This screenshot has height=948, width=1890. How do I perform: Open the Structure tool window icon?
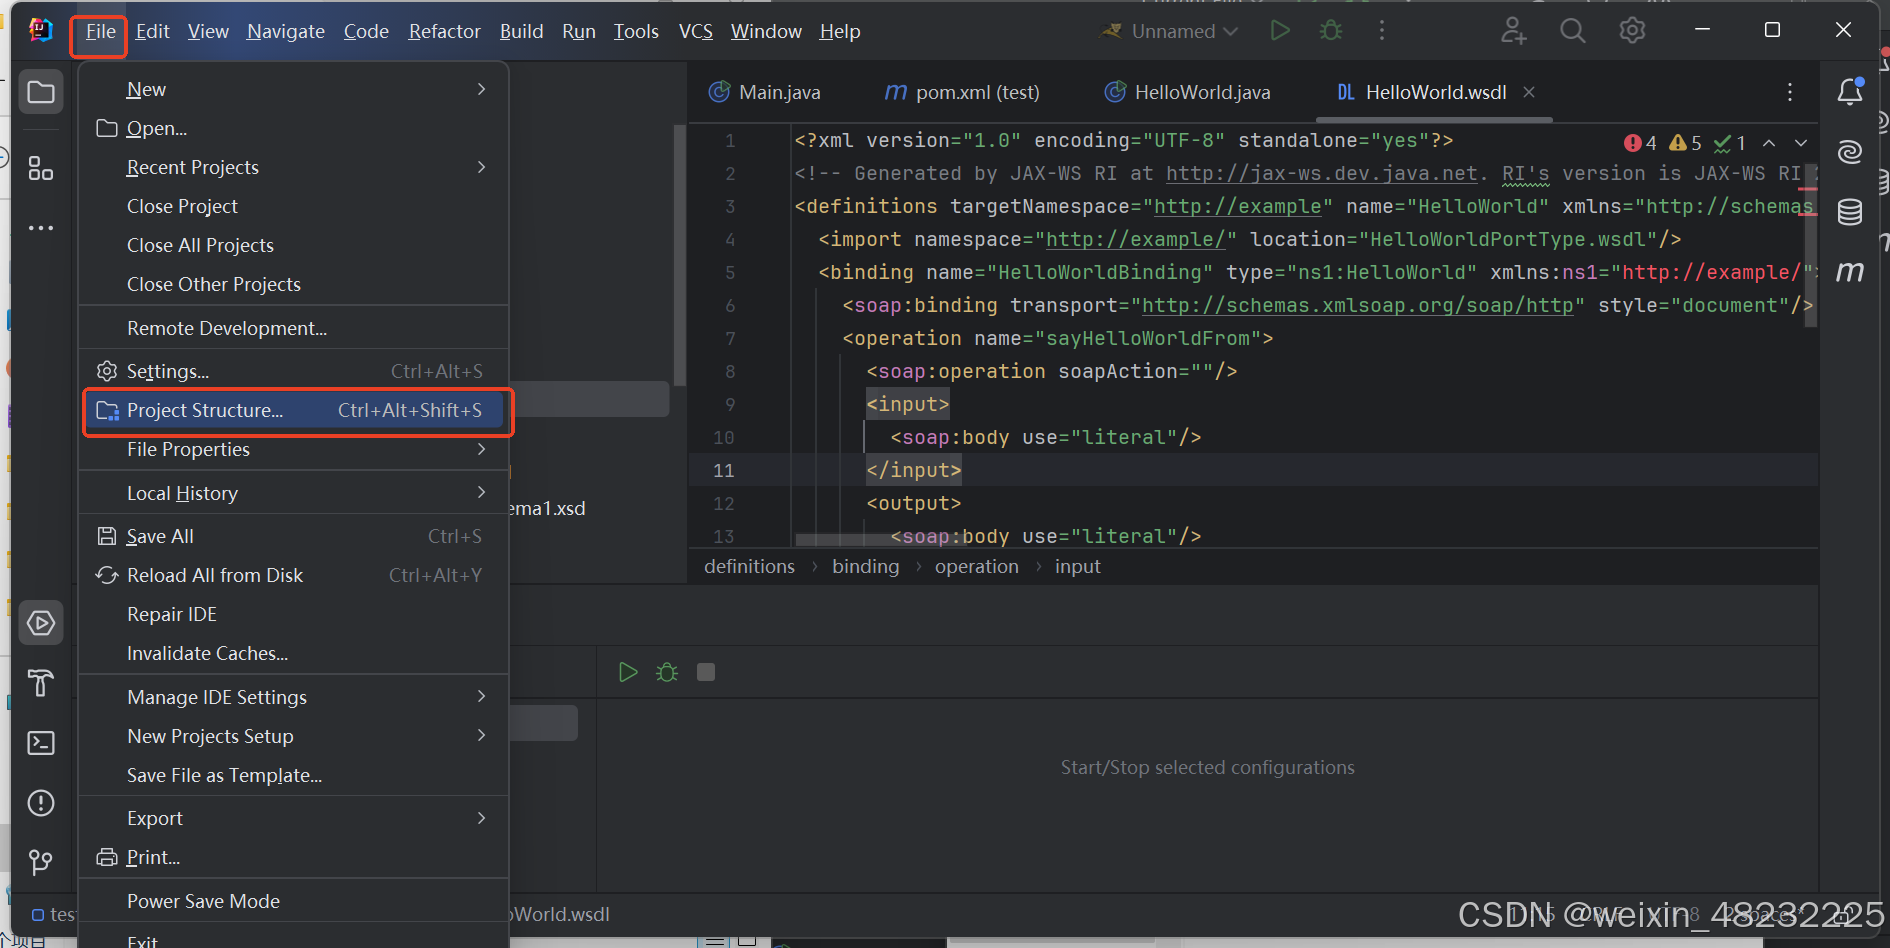click(41, 168)
